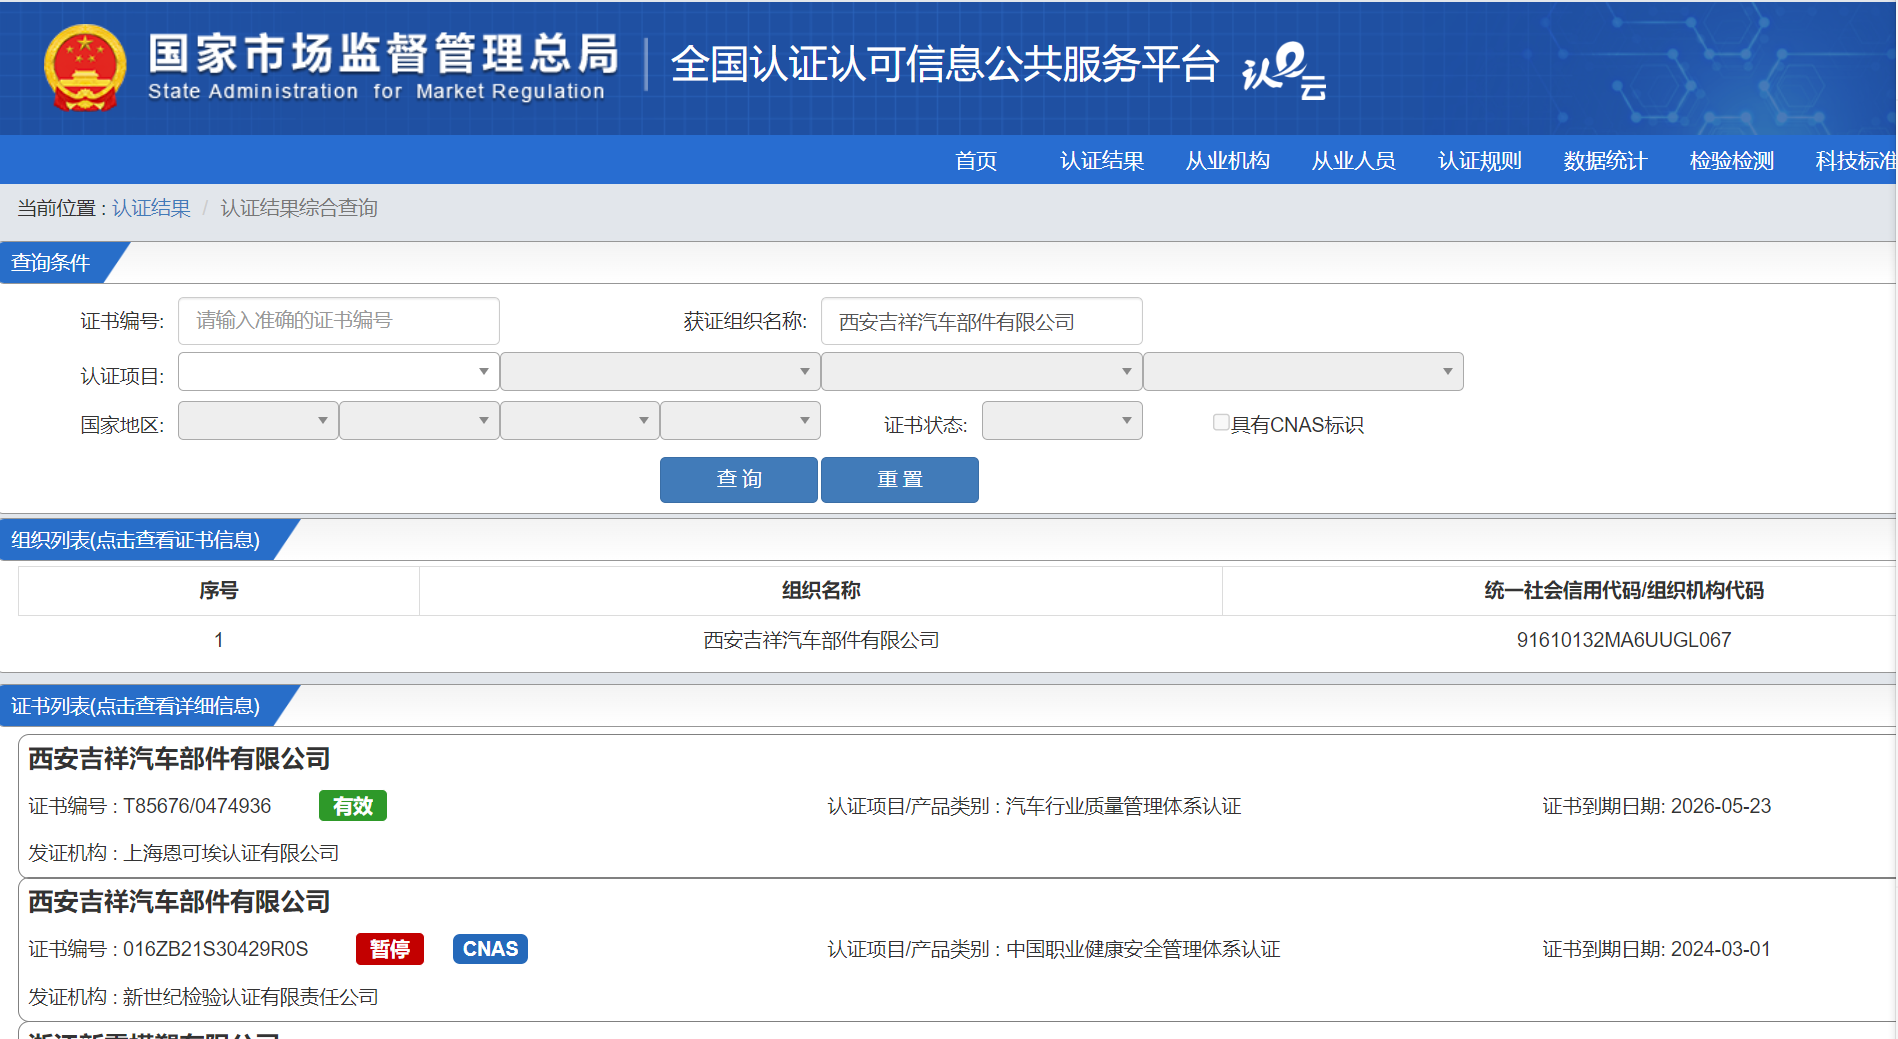Screen dimensions: 1898x1039
Task: Open the 检验检测 navigation menu
Action: tap(1732, 161)
